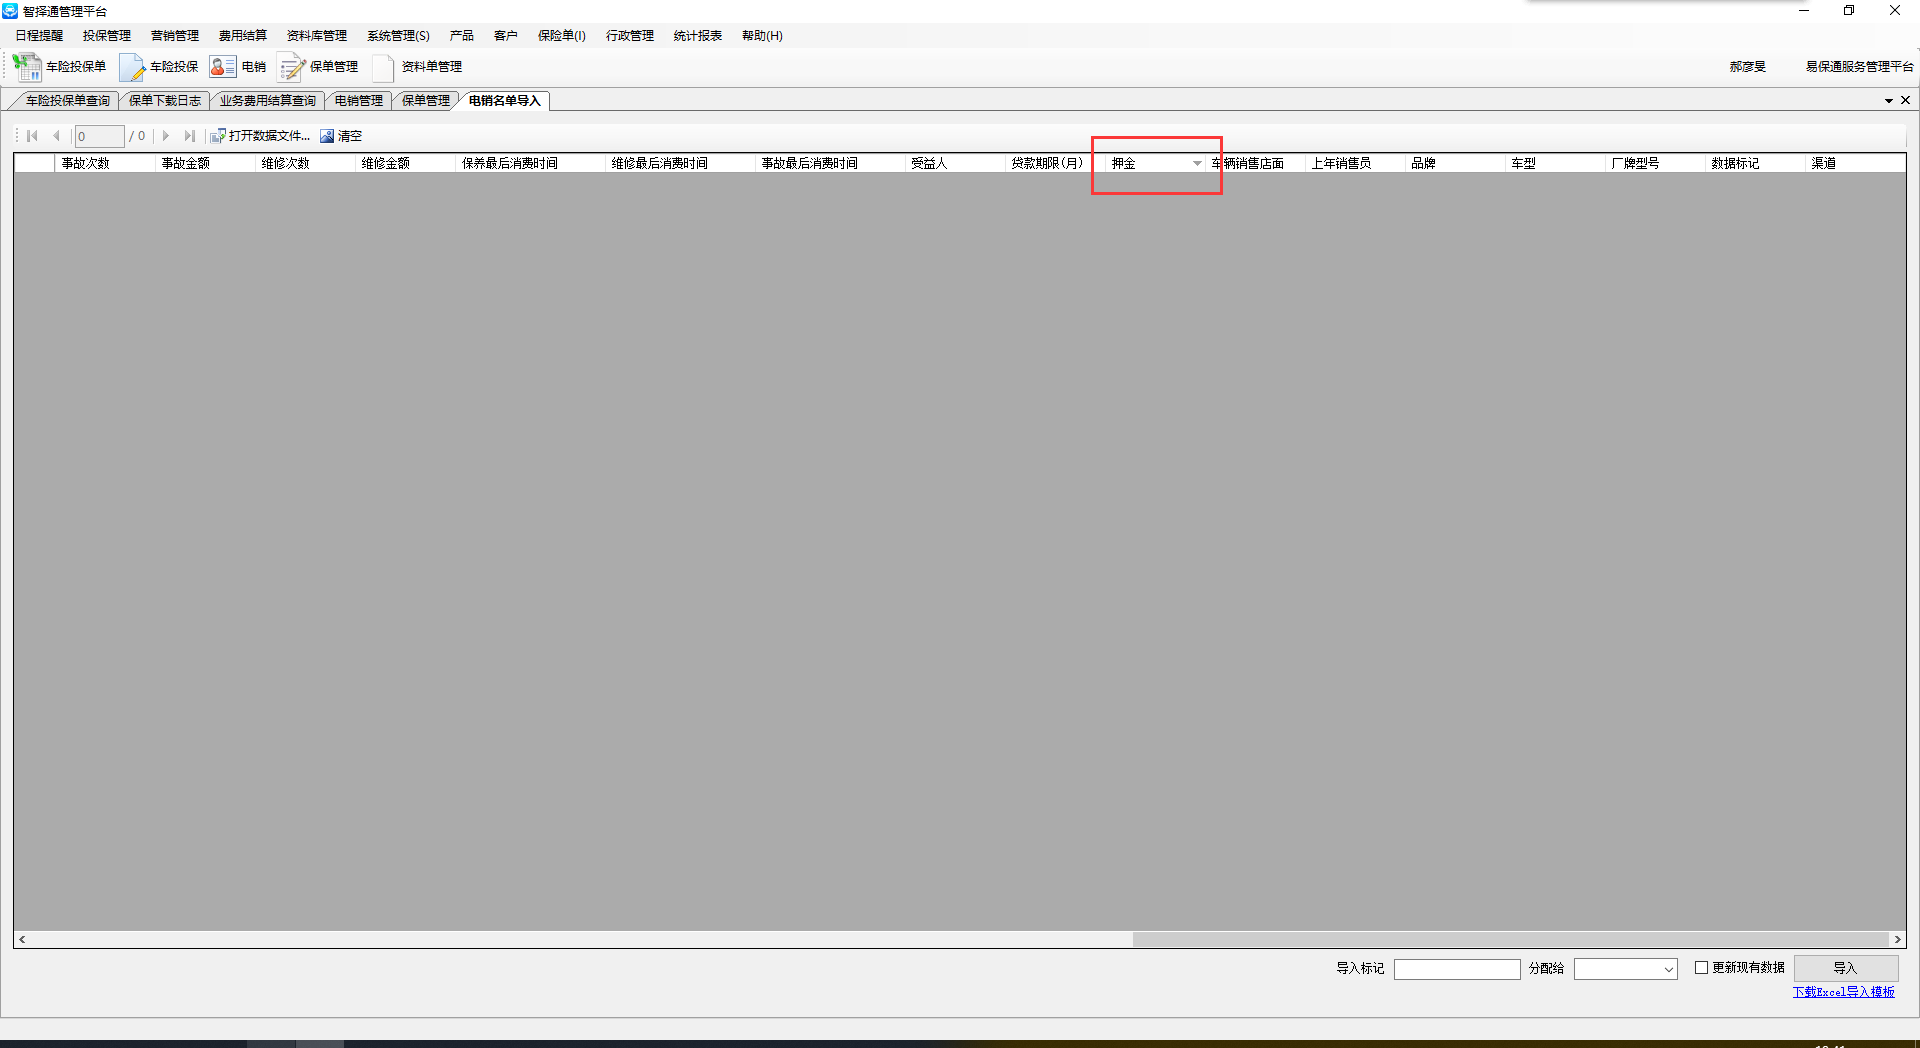Go to previous record arrow
Screen dimensions: 1920x1048
(56, 136)
